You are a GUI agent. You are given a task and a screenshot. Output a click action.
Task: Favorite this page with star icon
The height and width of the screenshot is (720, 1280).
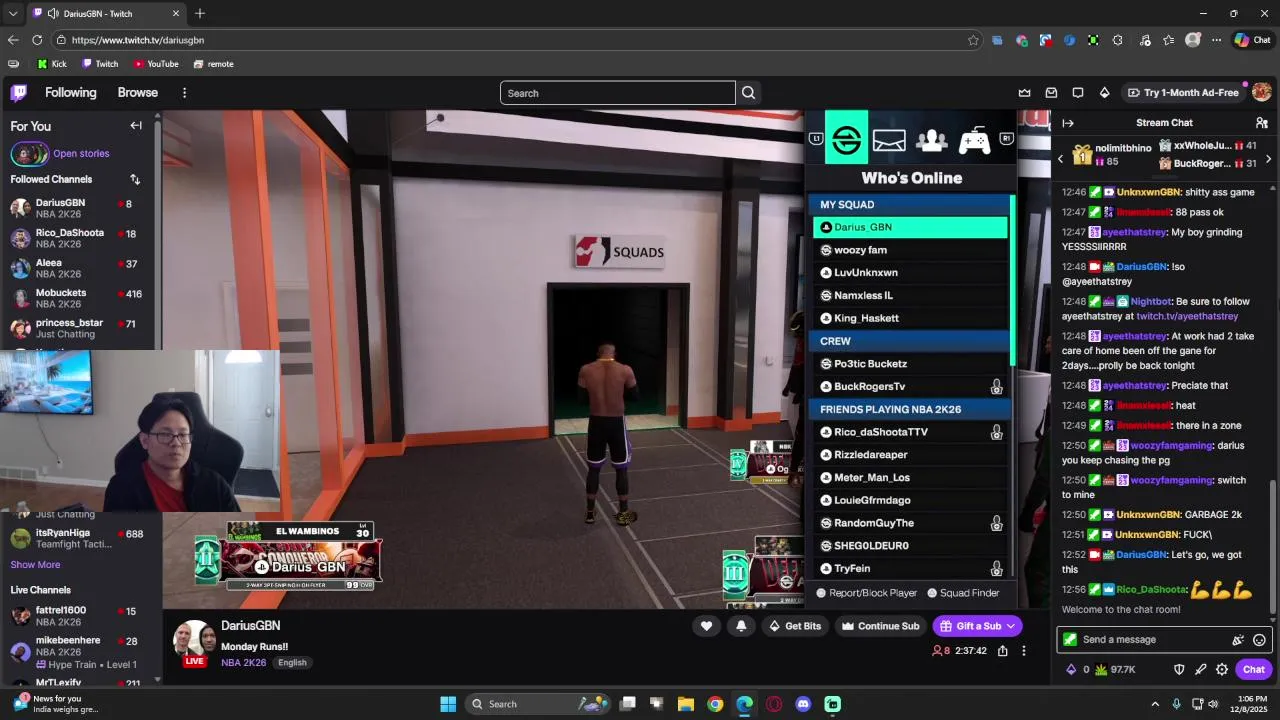click(973, 40)
